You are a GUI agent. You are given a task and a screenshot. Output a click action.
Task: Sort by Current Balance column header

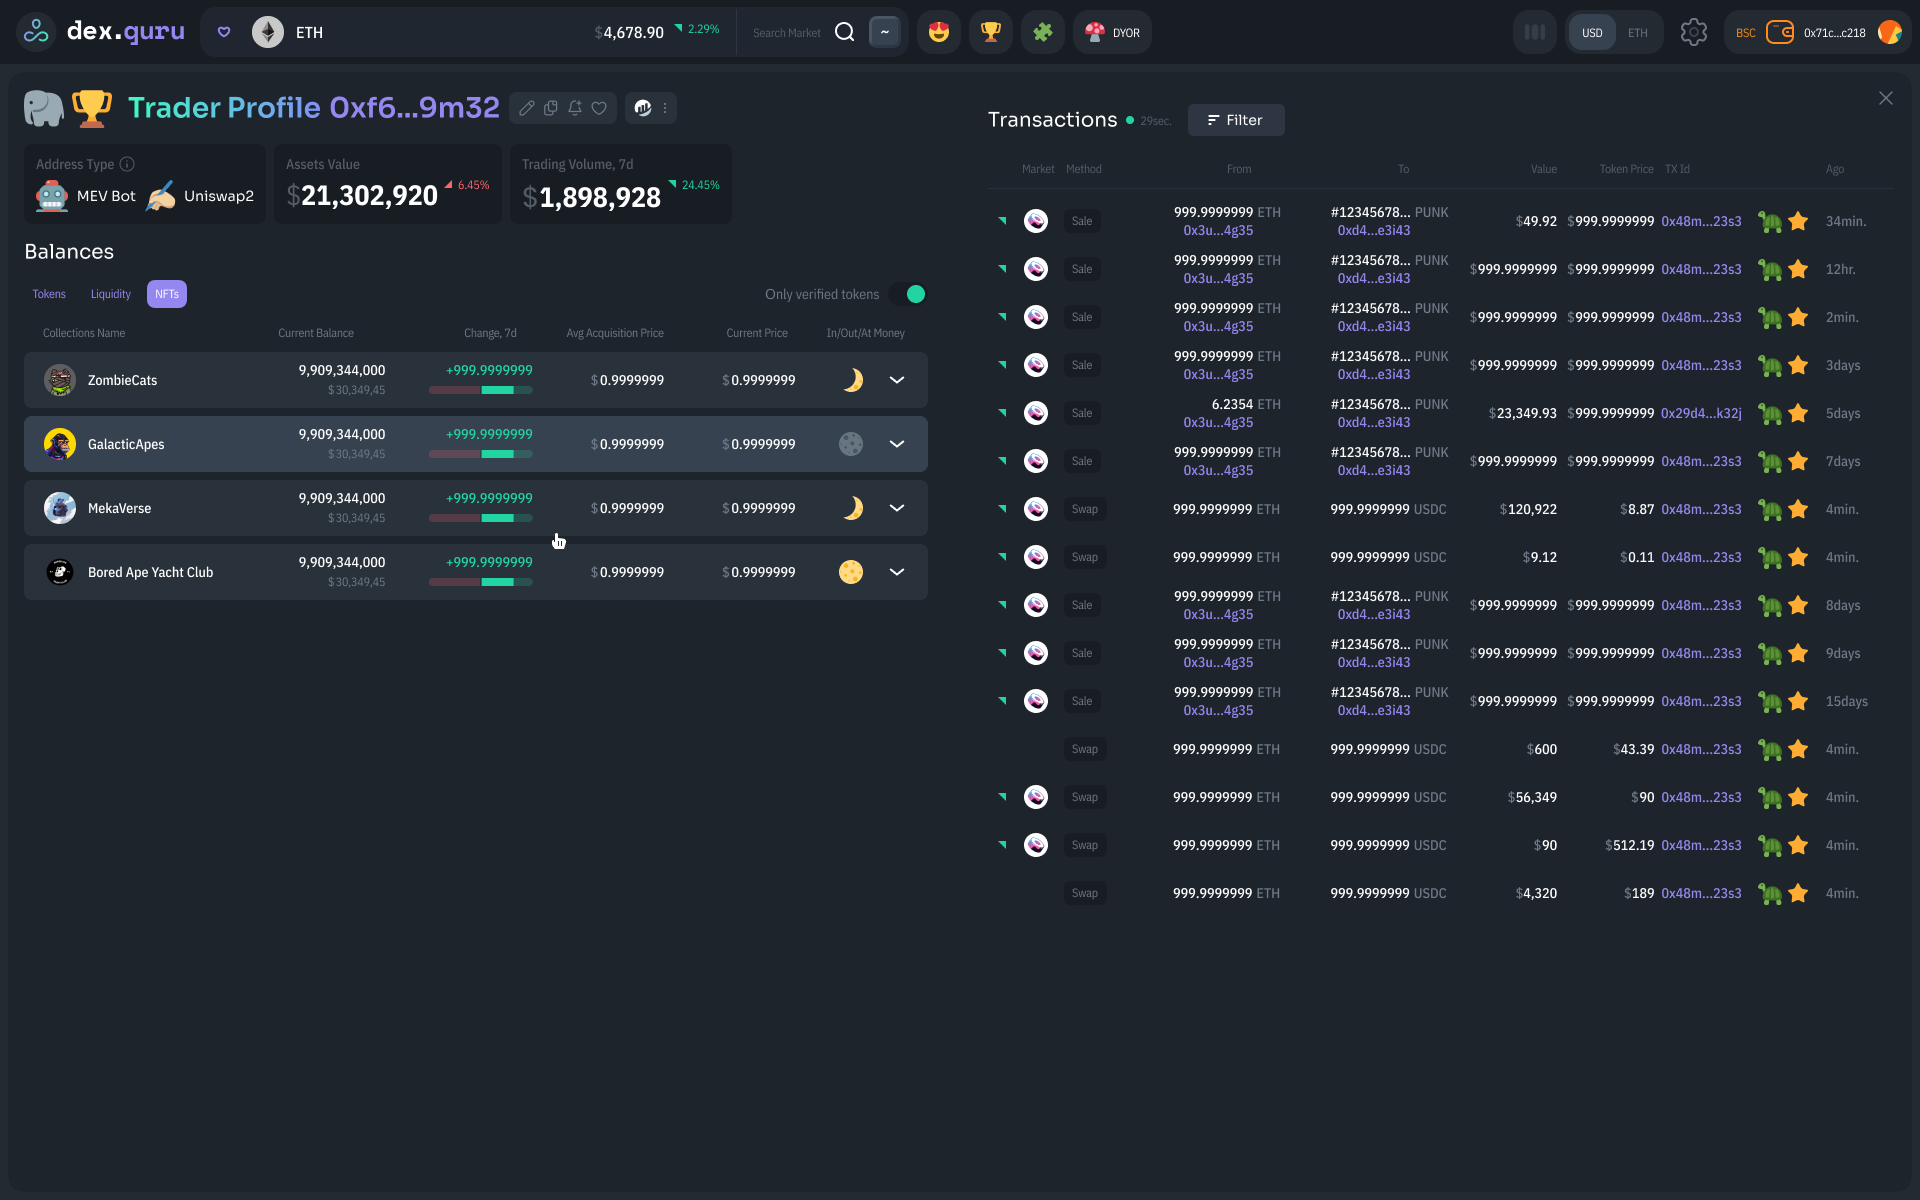tap(316, 333)
